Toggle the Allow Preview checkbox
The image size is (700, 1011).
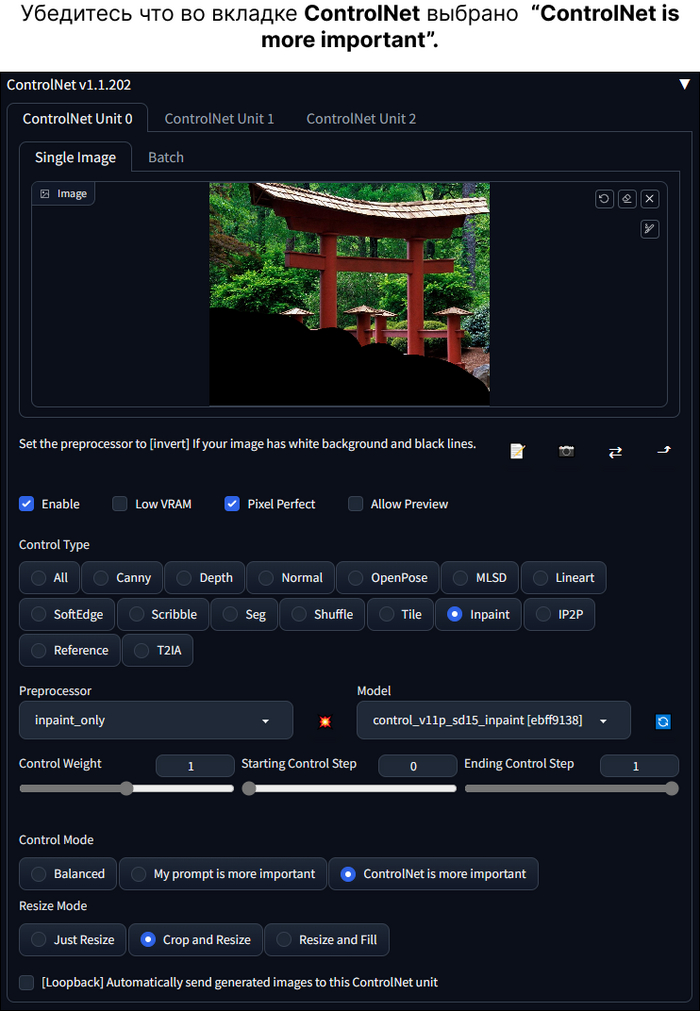(355, 504)
